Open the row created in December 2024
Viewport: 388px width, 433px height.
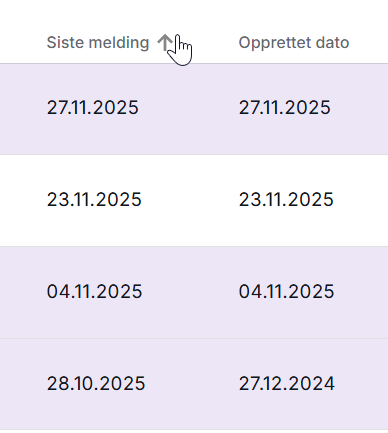coord(194,384)
